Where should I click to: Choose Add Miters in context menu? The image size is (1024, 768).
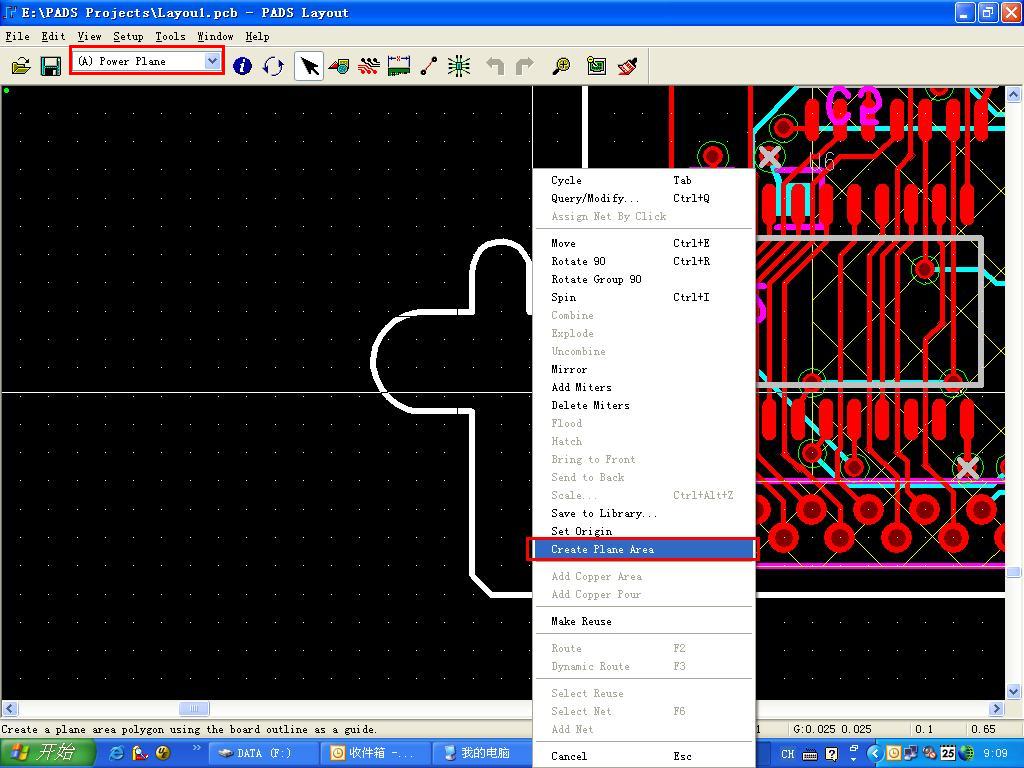[581, 387]
